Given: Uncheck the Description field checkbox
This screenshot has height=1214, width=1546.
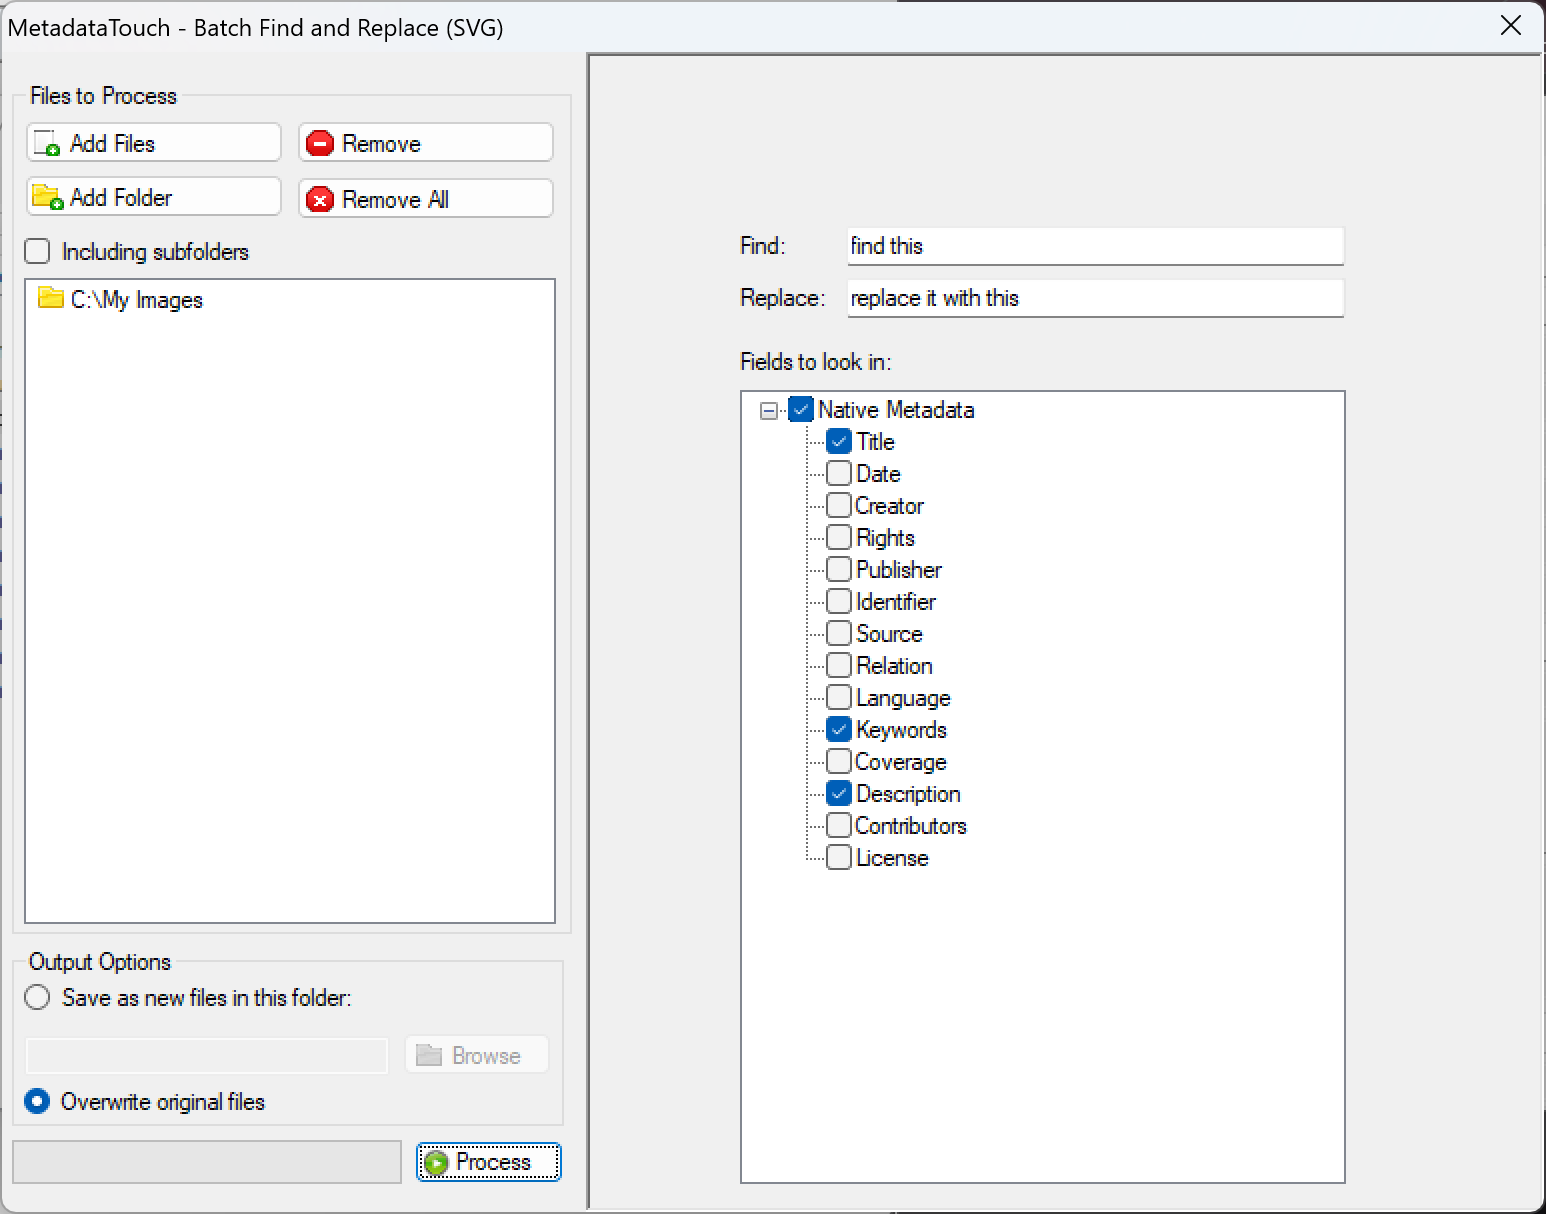Looking at the screenshot, I should click(x=839, y=793).
